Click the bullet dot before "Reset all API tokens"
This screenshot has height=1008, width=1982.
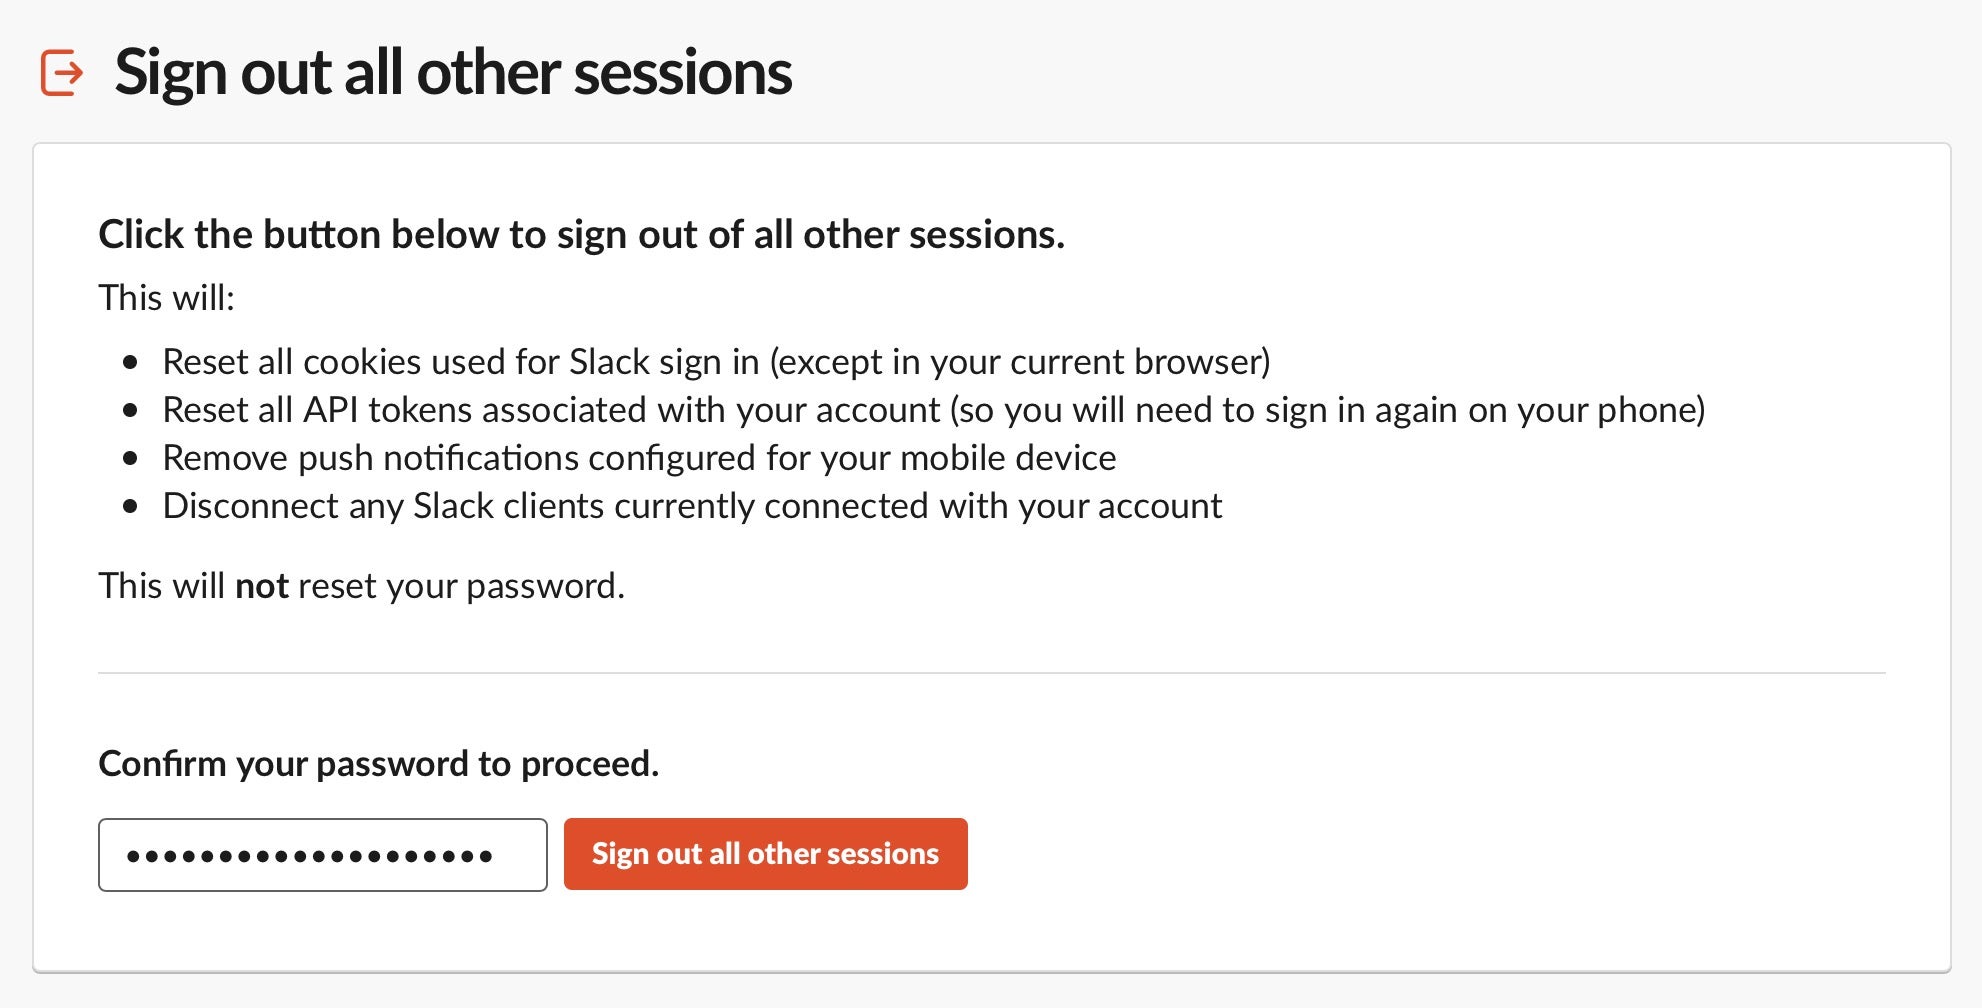coord(130,411)
